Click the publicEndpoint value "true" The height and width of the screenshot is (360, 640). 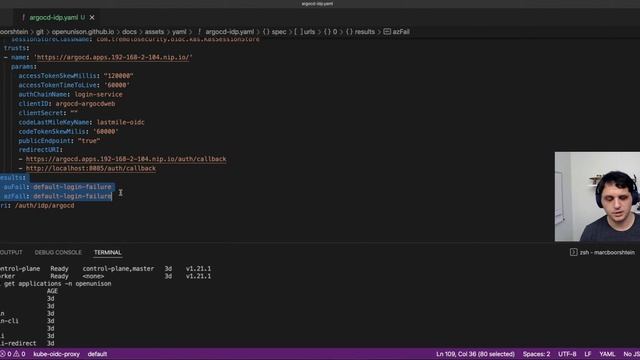click(x=89, y=141)
